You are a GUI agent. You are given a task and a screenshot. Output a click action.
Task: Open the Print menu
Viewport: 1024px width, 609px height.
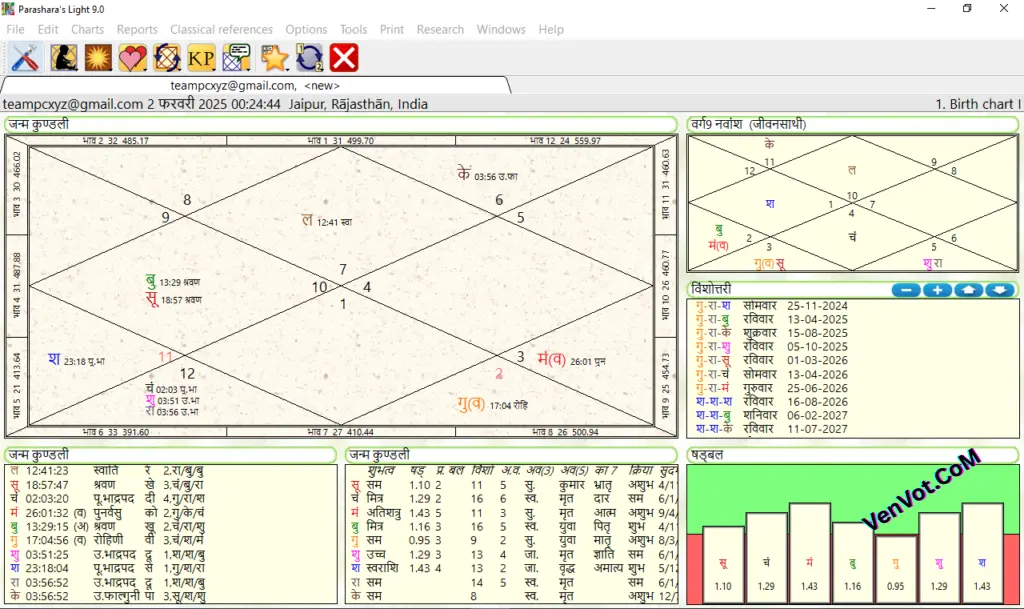pyautogui.click(x=392, y=29)
